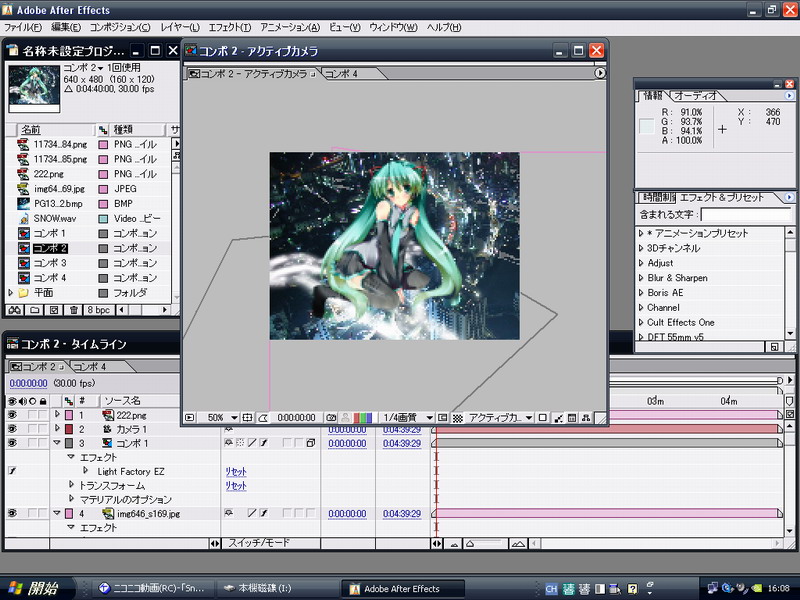Switch to コンポ 4 tab in viewer

pos(341,74)
